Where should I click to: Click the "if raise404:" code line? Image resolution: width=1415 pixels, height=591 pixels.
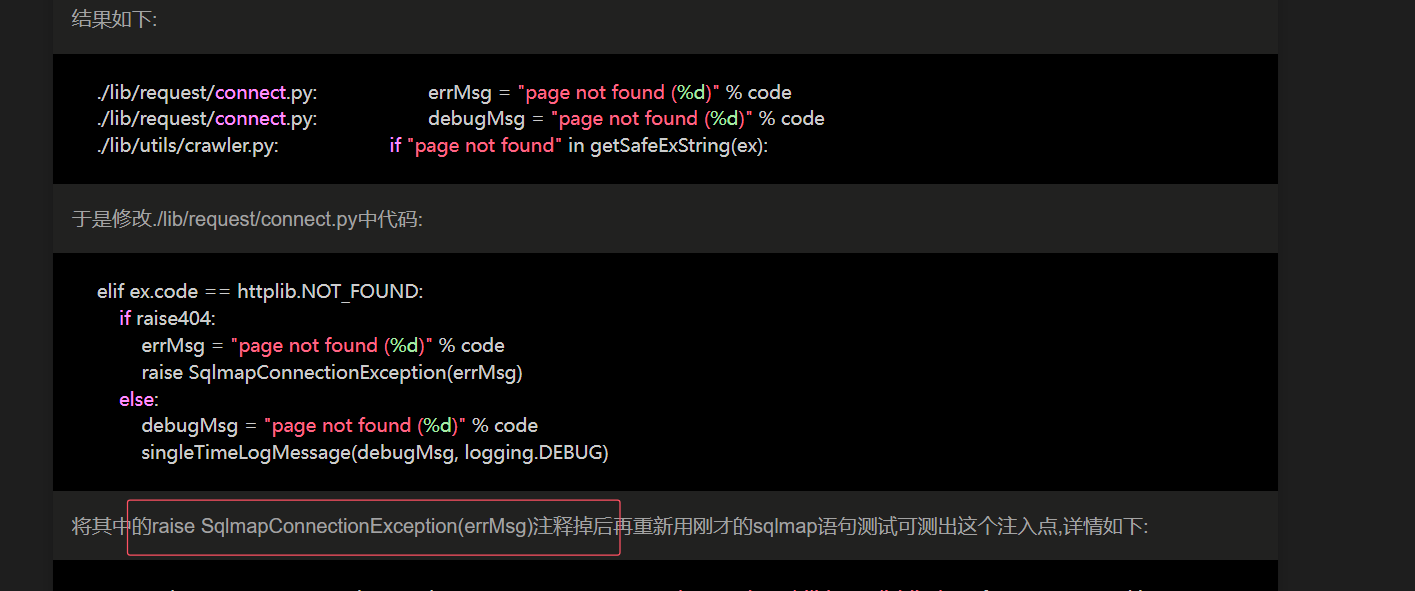coord(167,319)
